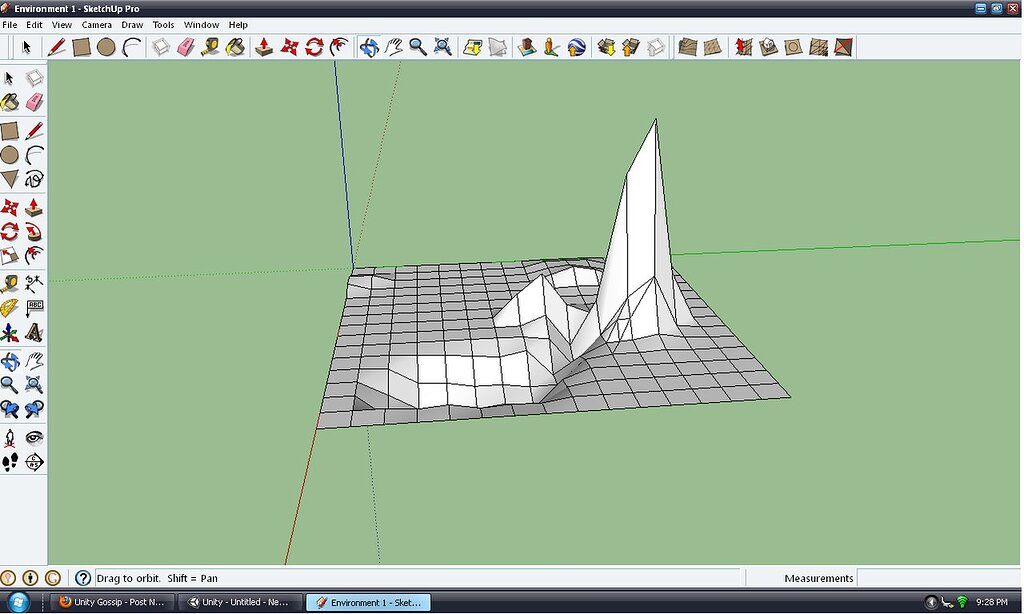Switch to Unity Gossip taskbar window
1024x614 pixels.
tap(112, 602)
